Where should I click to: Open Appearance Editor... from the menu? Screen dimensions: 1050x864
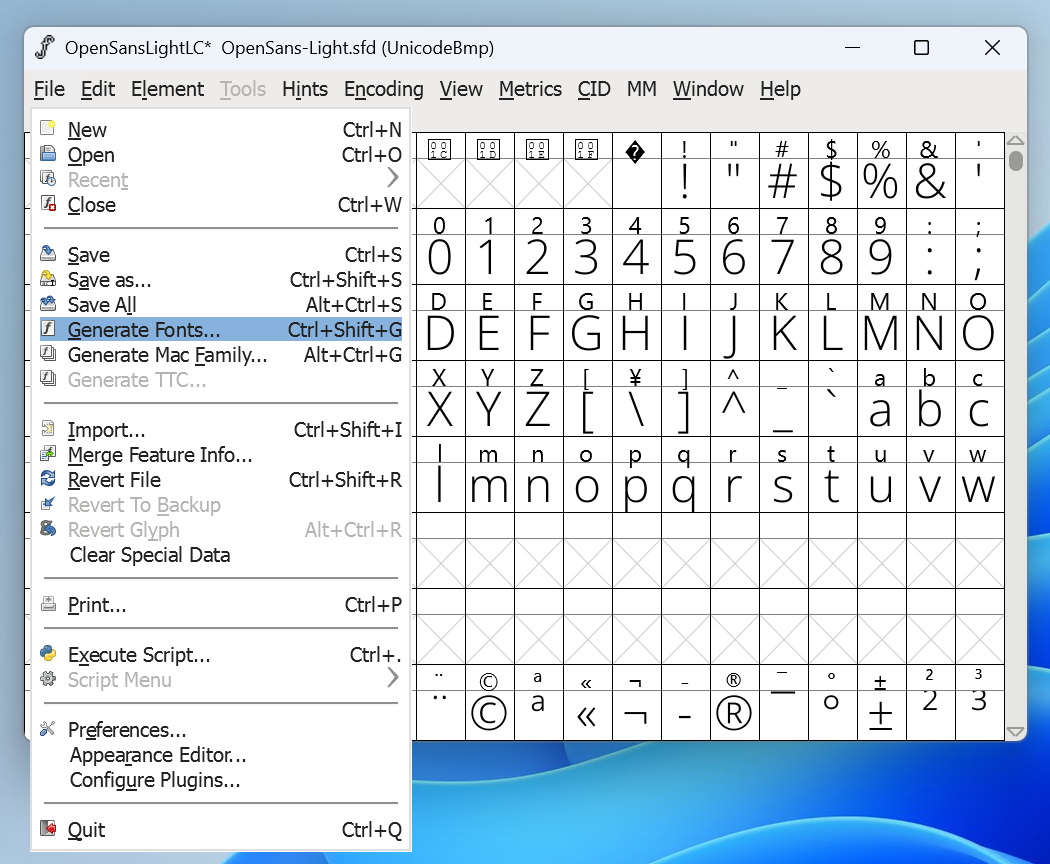[x=158, y=755]
